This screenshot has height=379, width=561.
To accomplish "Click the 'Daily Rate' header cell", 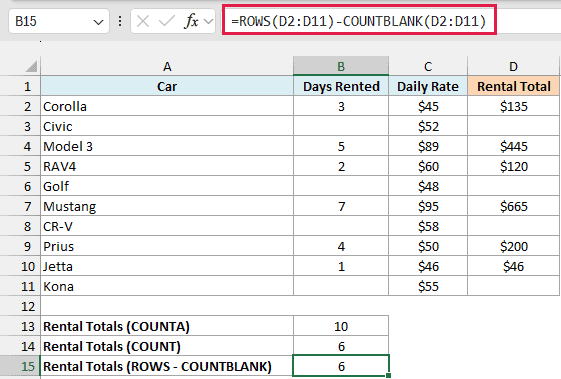I will click(428, 86).
